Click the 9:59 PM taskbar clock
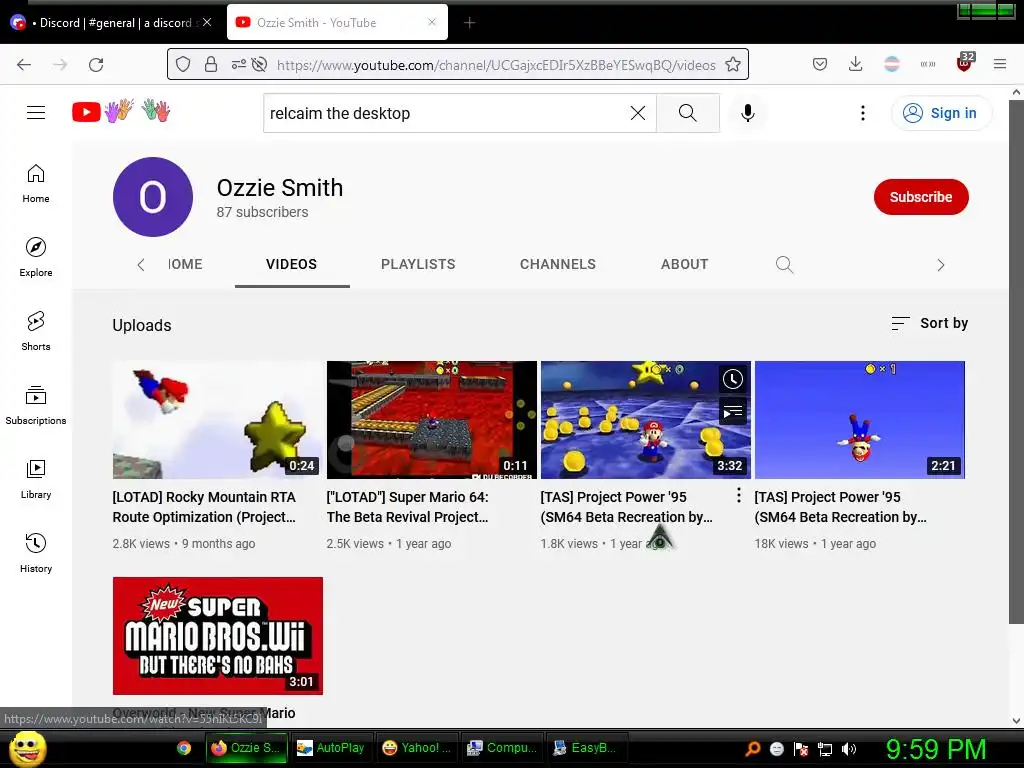1024x768 pixels. pos(936,749)
